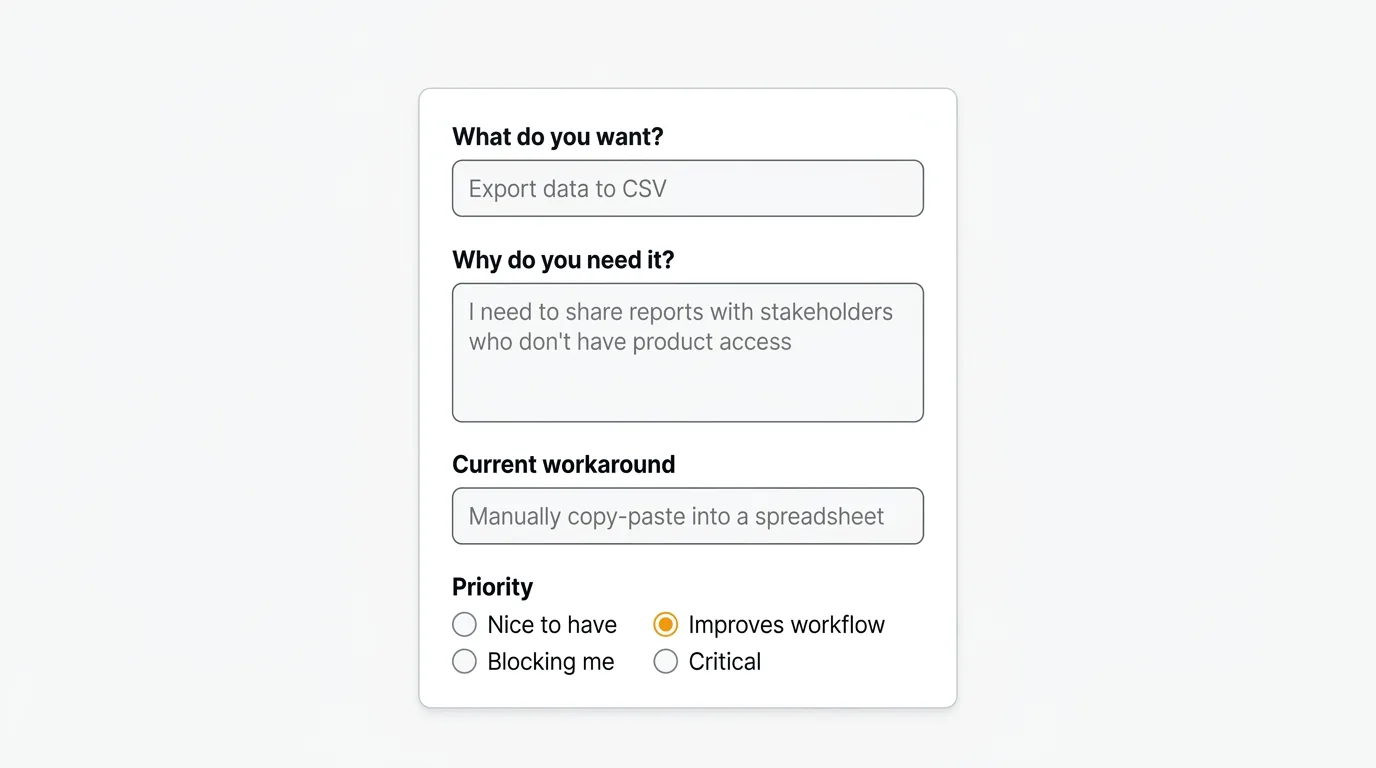Image resolution: width=1376 pixels, height=768 pixels.
Task: Click the "Critical" option label text
Action: tap(724, 662)
